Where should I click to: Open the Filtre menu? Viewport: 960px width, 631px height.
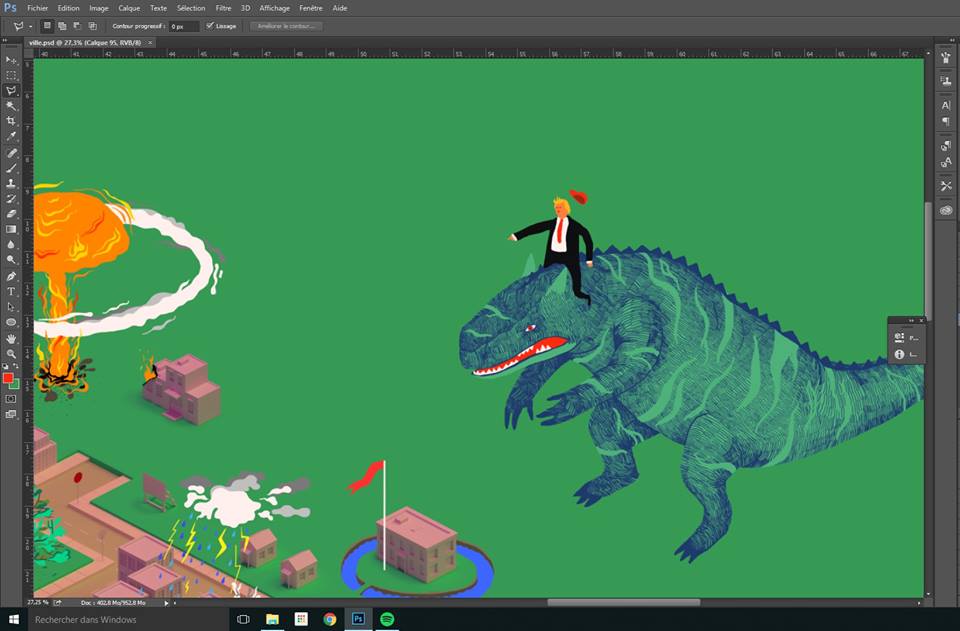pyautogui.click(x=223, y=8)
